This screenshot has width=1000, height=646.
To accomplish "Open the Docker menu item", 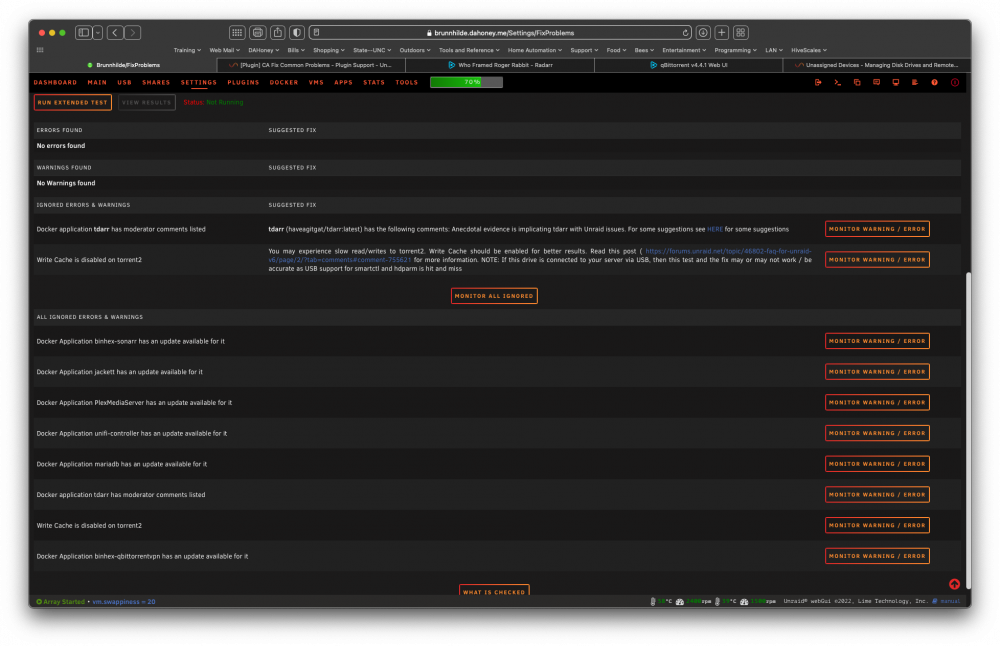I will point(284,82).
